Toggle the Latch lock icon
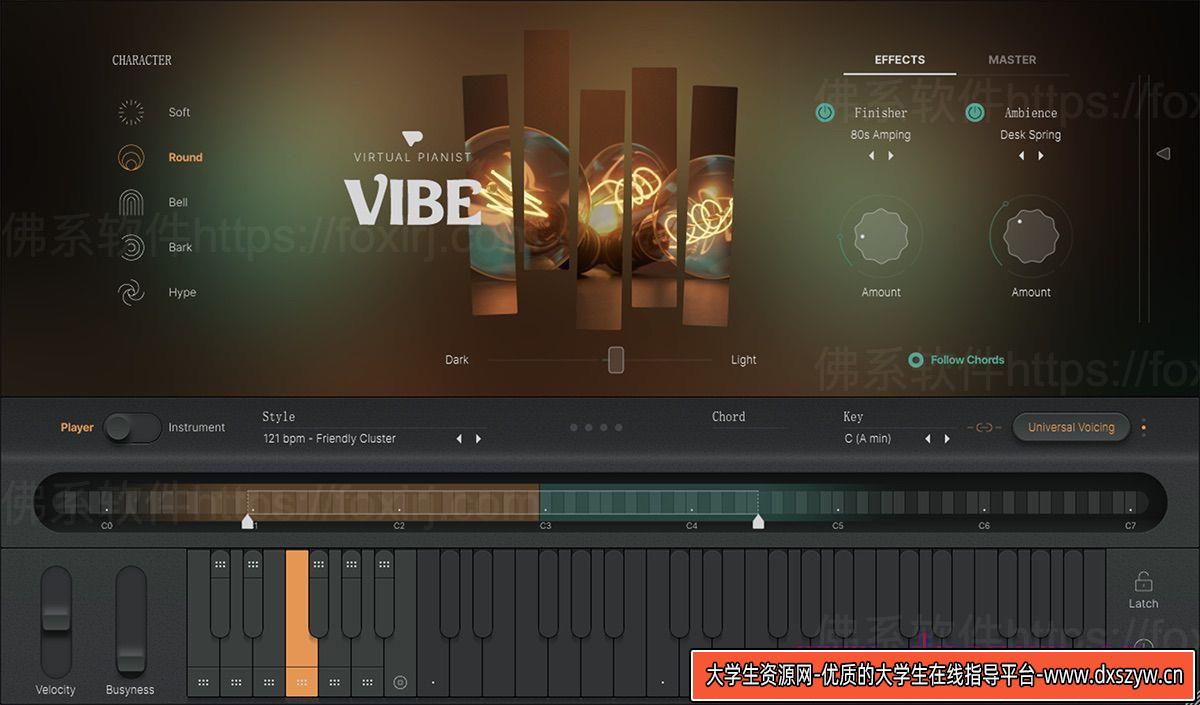Screen dimensions: 1200x705 click(1143, 581)
